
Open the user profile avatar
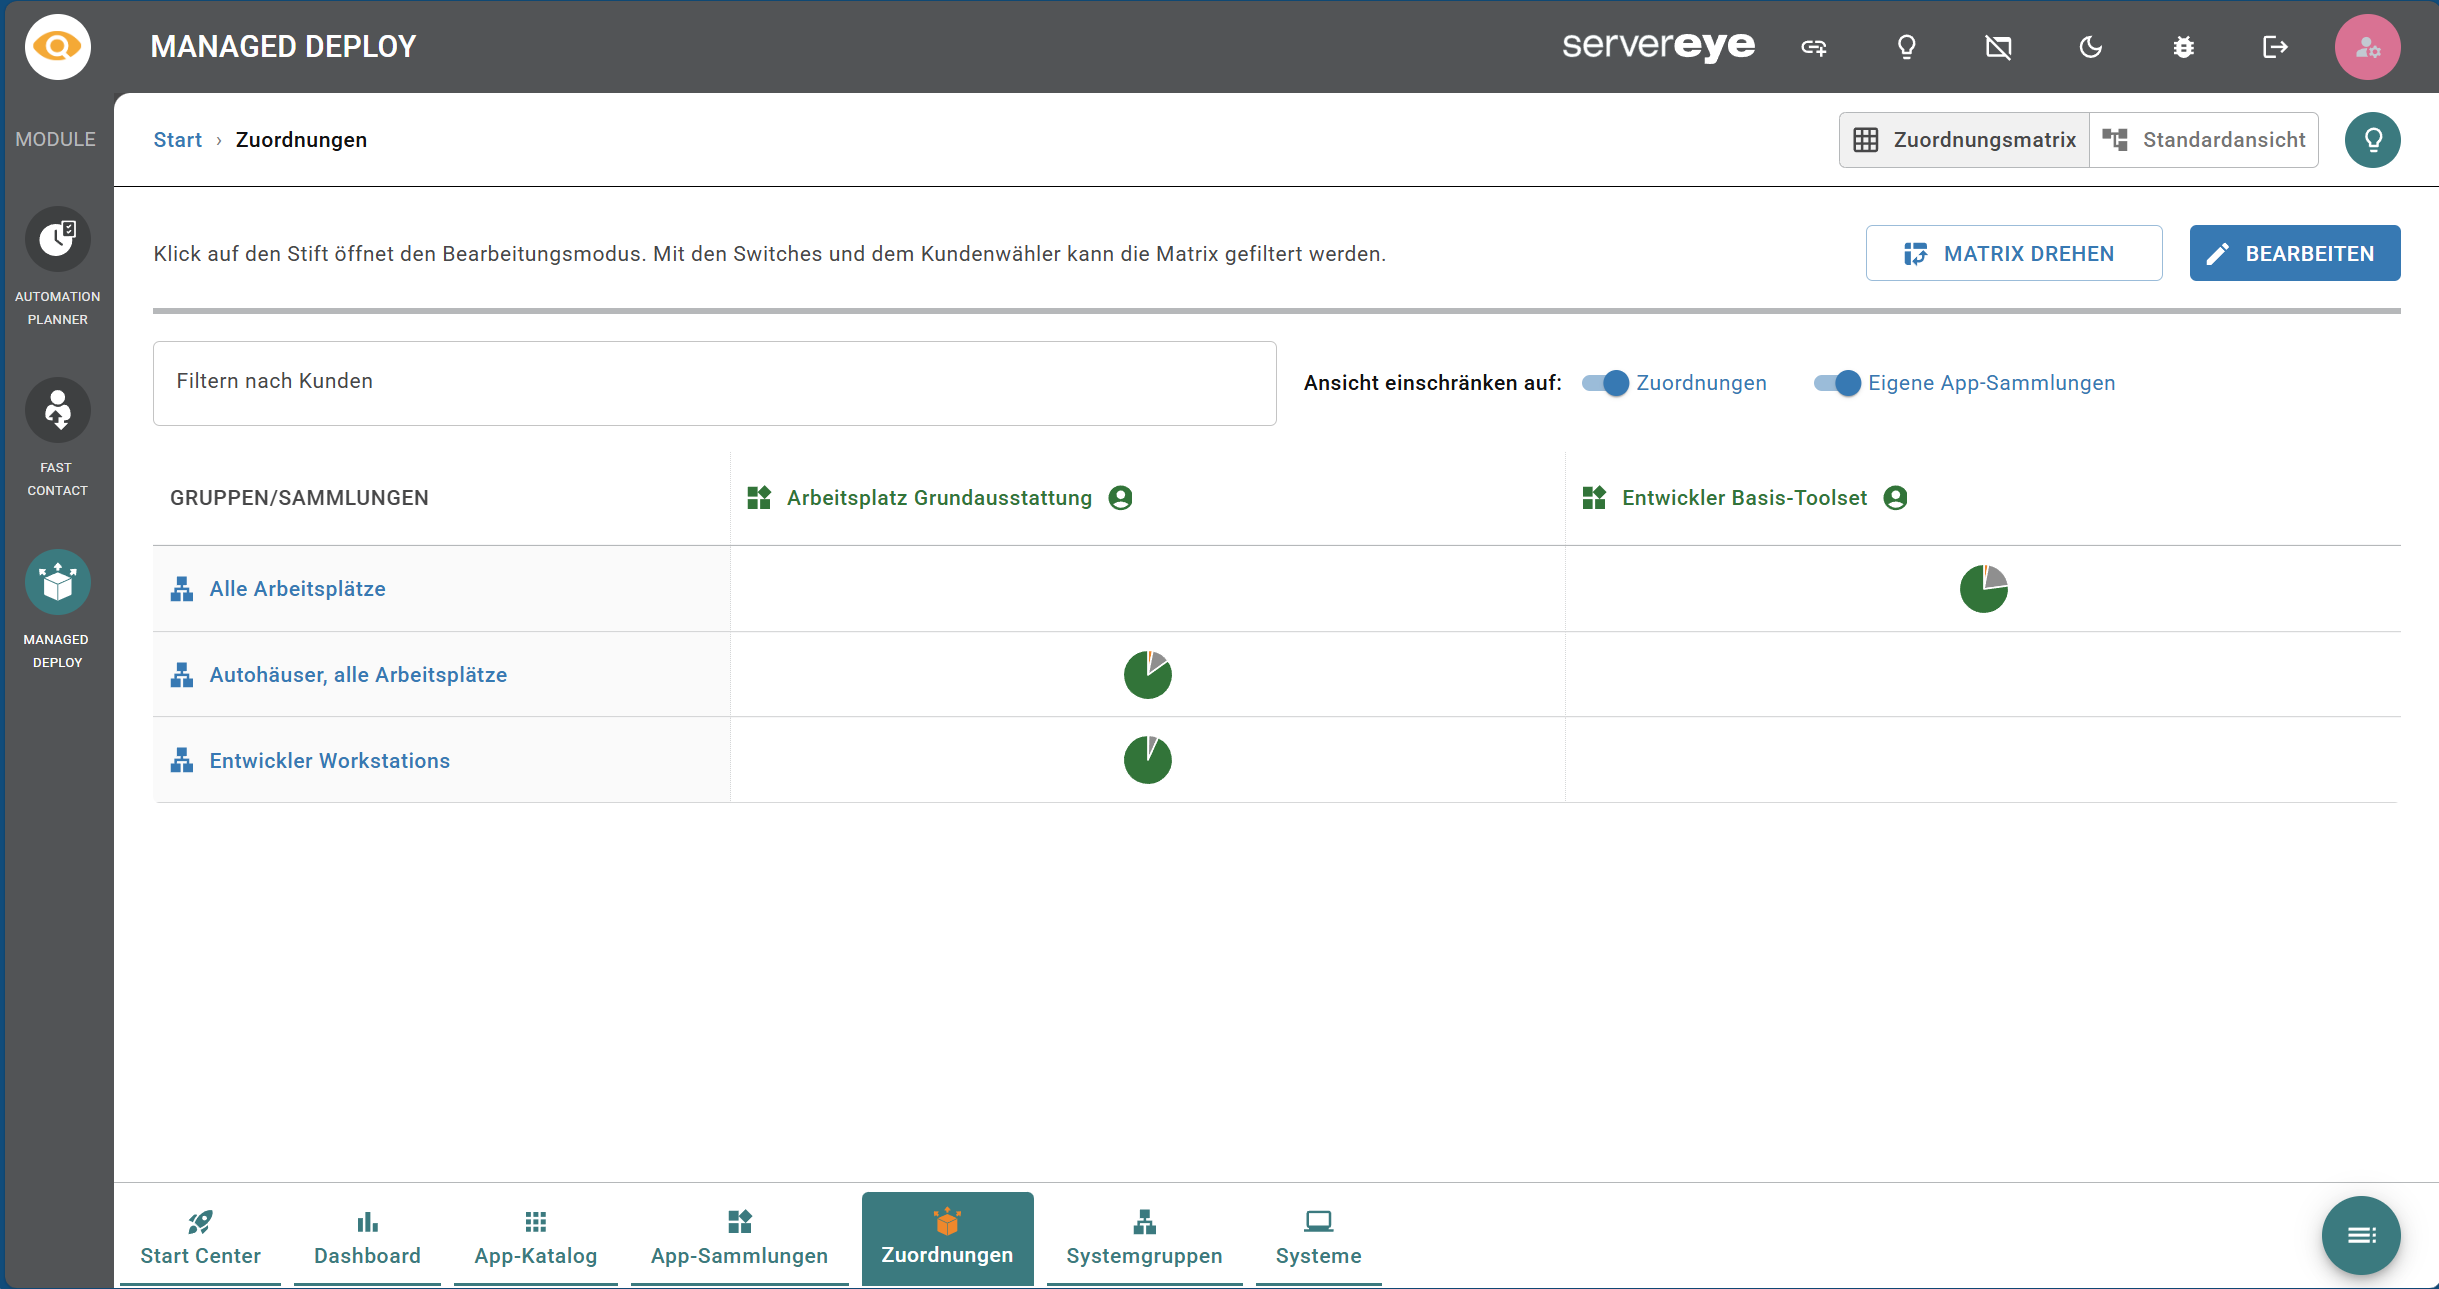point(2367,47)
